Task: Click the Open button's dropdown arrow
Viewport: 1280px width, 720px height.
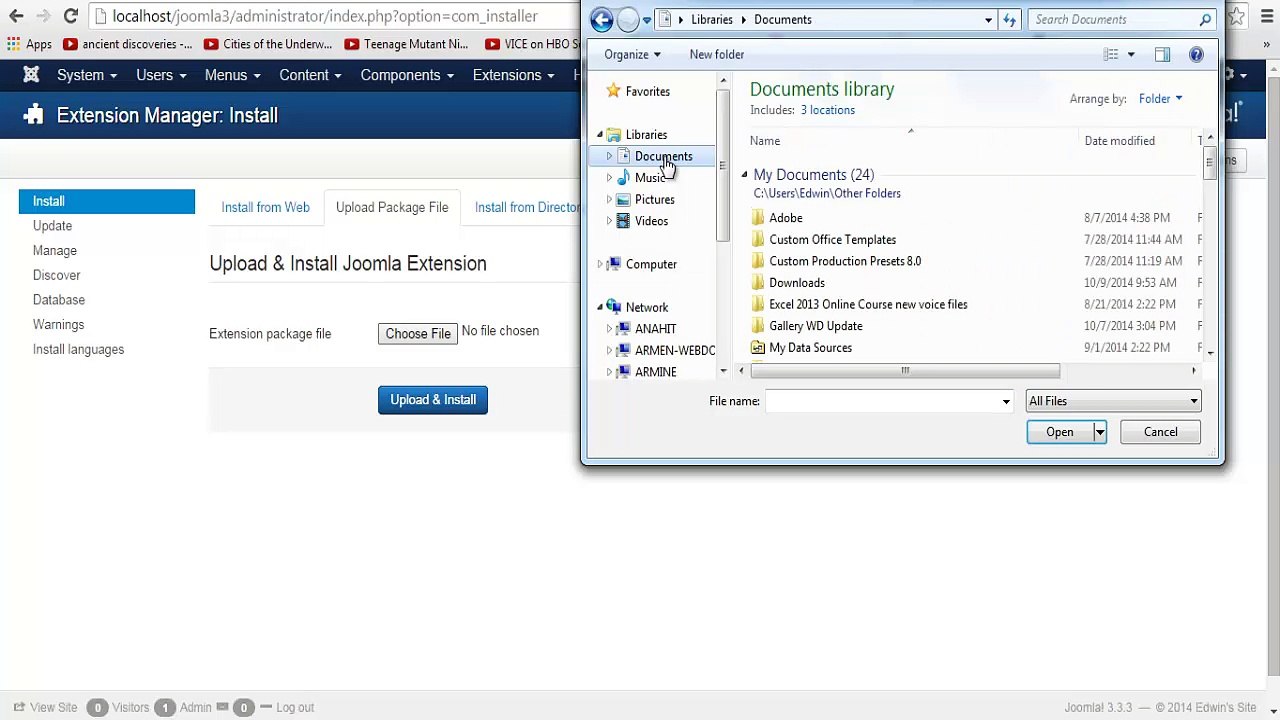Action: [x=1099, y=432]
